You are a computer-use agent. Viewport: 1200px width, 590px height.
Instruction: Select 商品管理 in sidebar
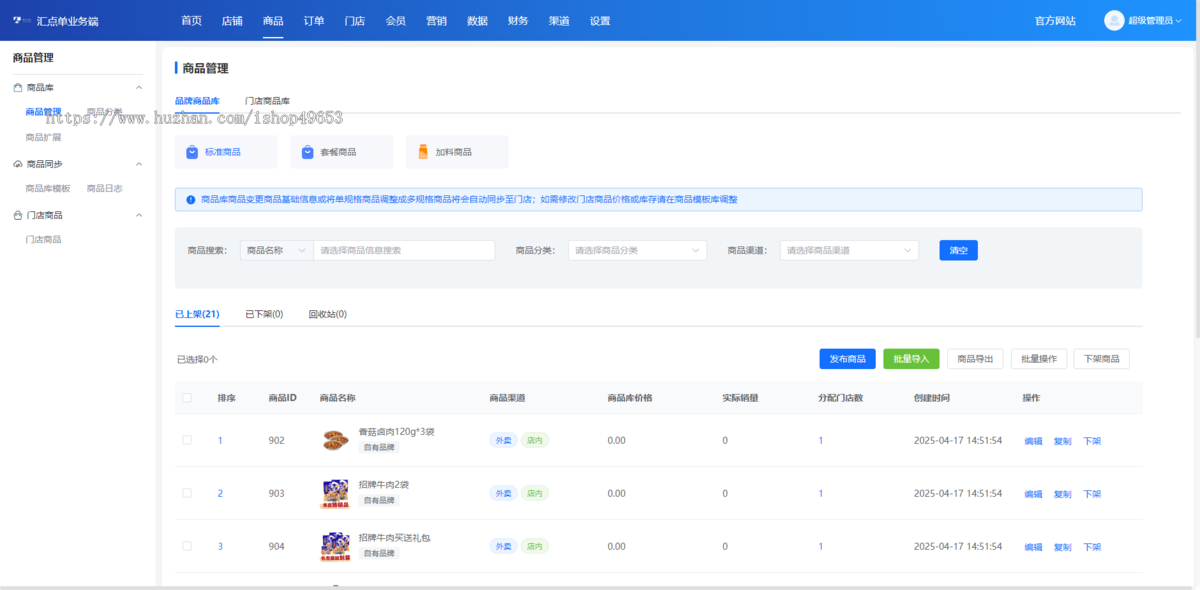pos(43,112)
